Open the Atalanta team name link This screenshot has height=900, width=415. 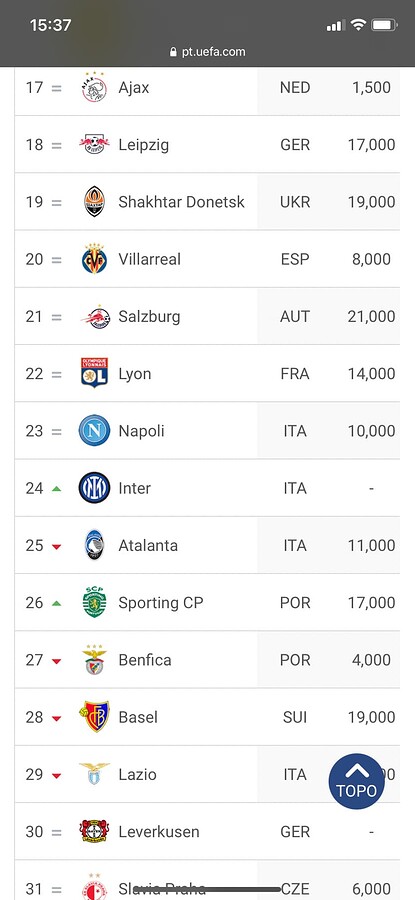click(148, 545)
